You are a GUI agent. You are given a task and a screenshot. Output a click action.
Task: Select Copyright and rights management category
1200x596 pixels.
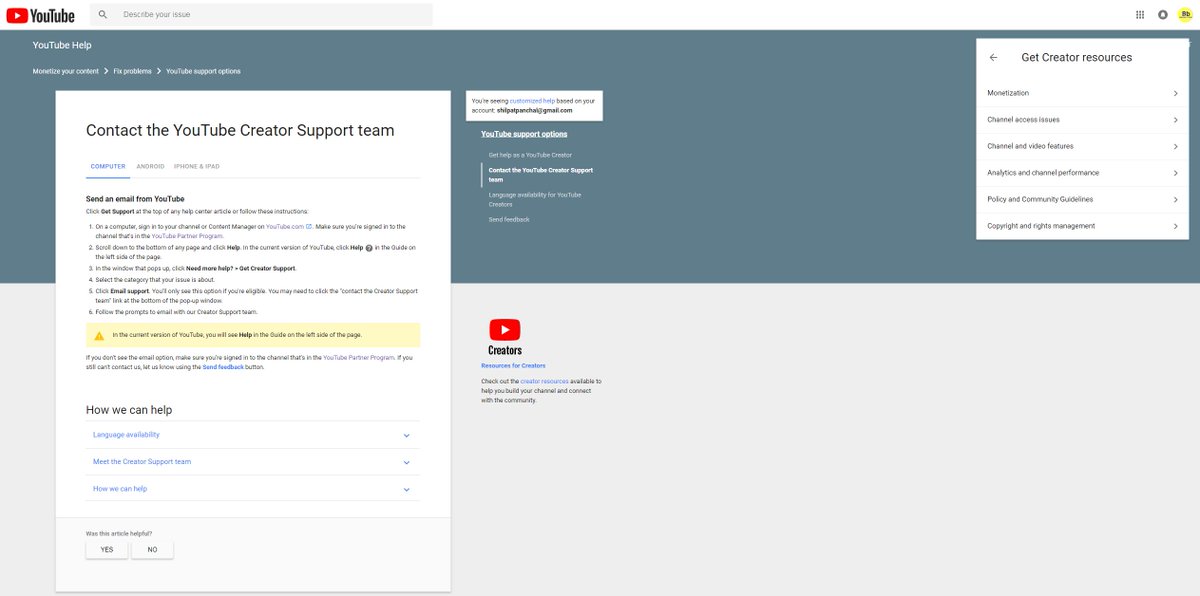1083,226
